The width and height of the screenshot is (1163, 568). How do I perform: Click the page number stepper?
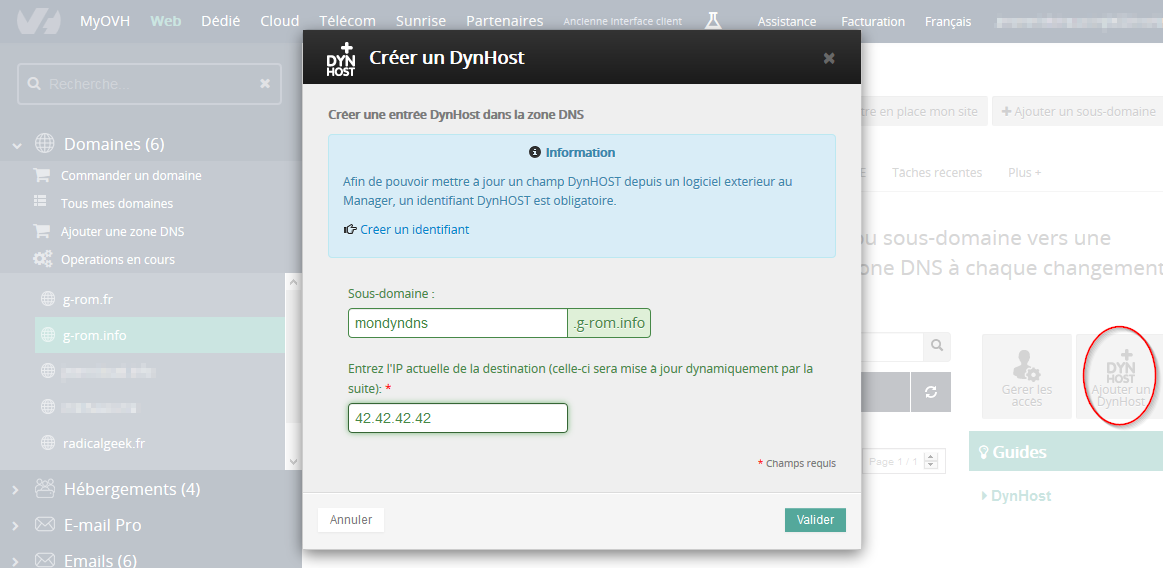point(932,461)
